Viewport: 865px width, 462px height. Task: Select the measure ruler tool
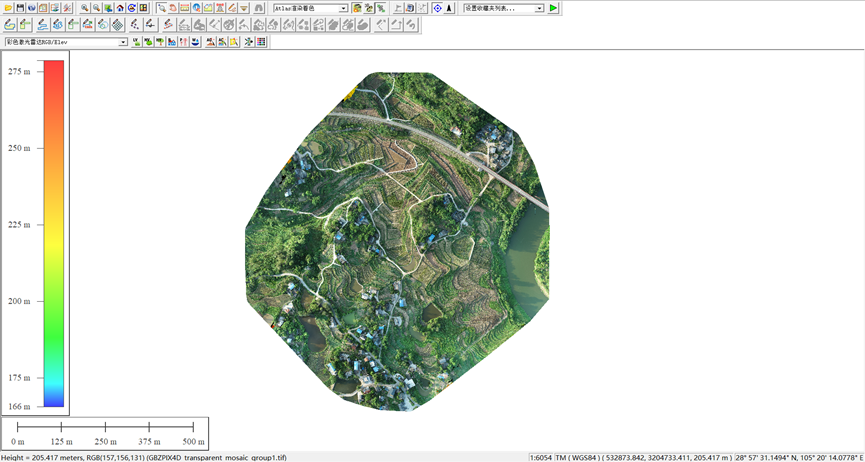point(185,8)
